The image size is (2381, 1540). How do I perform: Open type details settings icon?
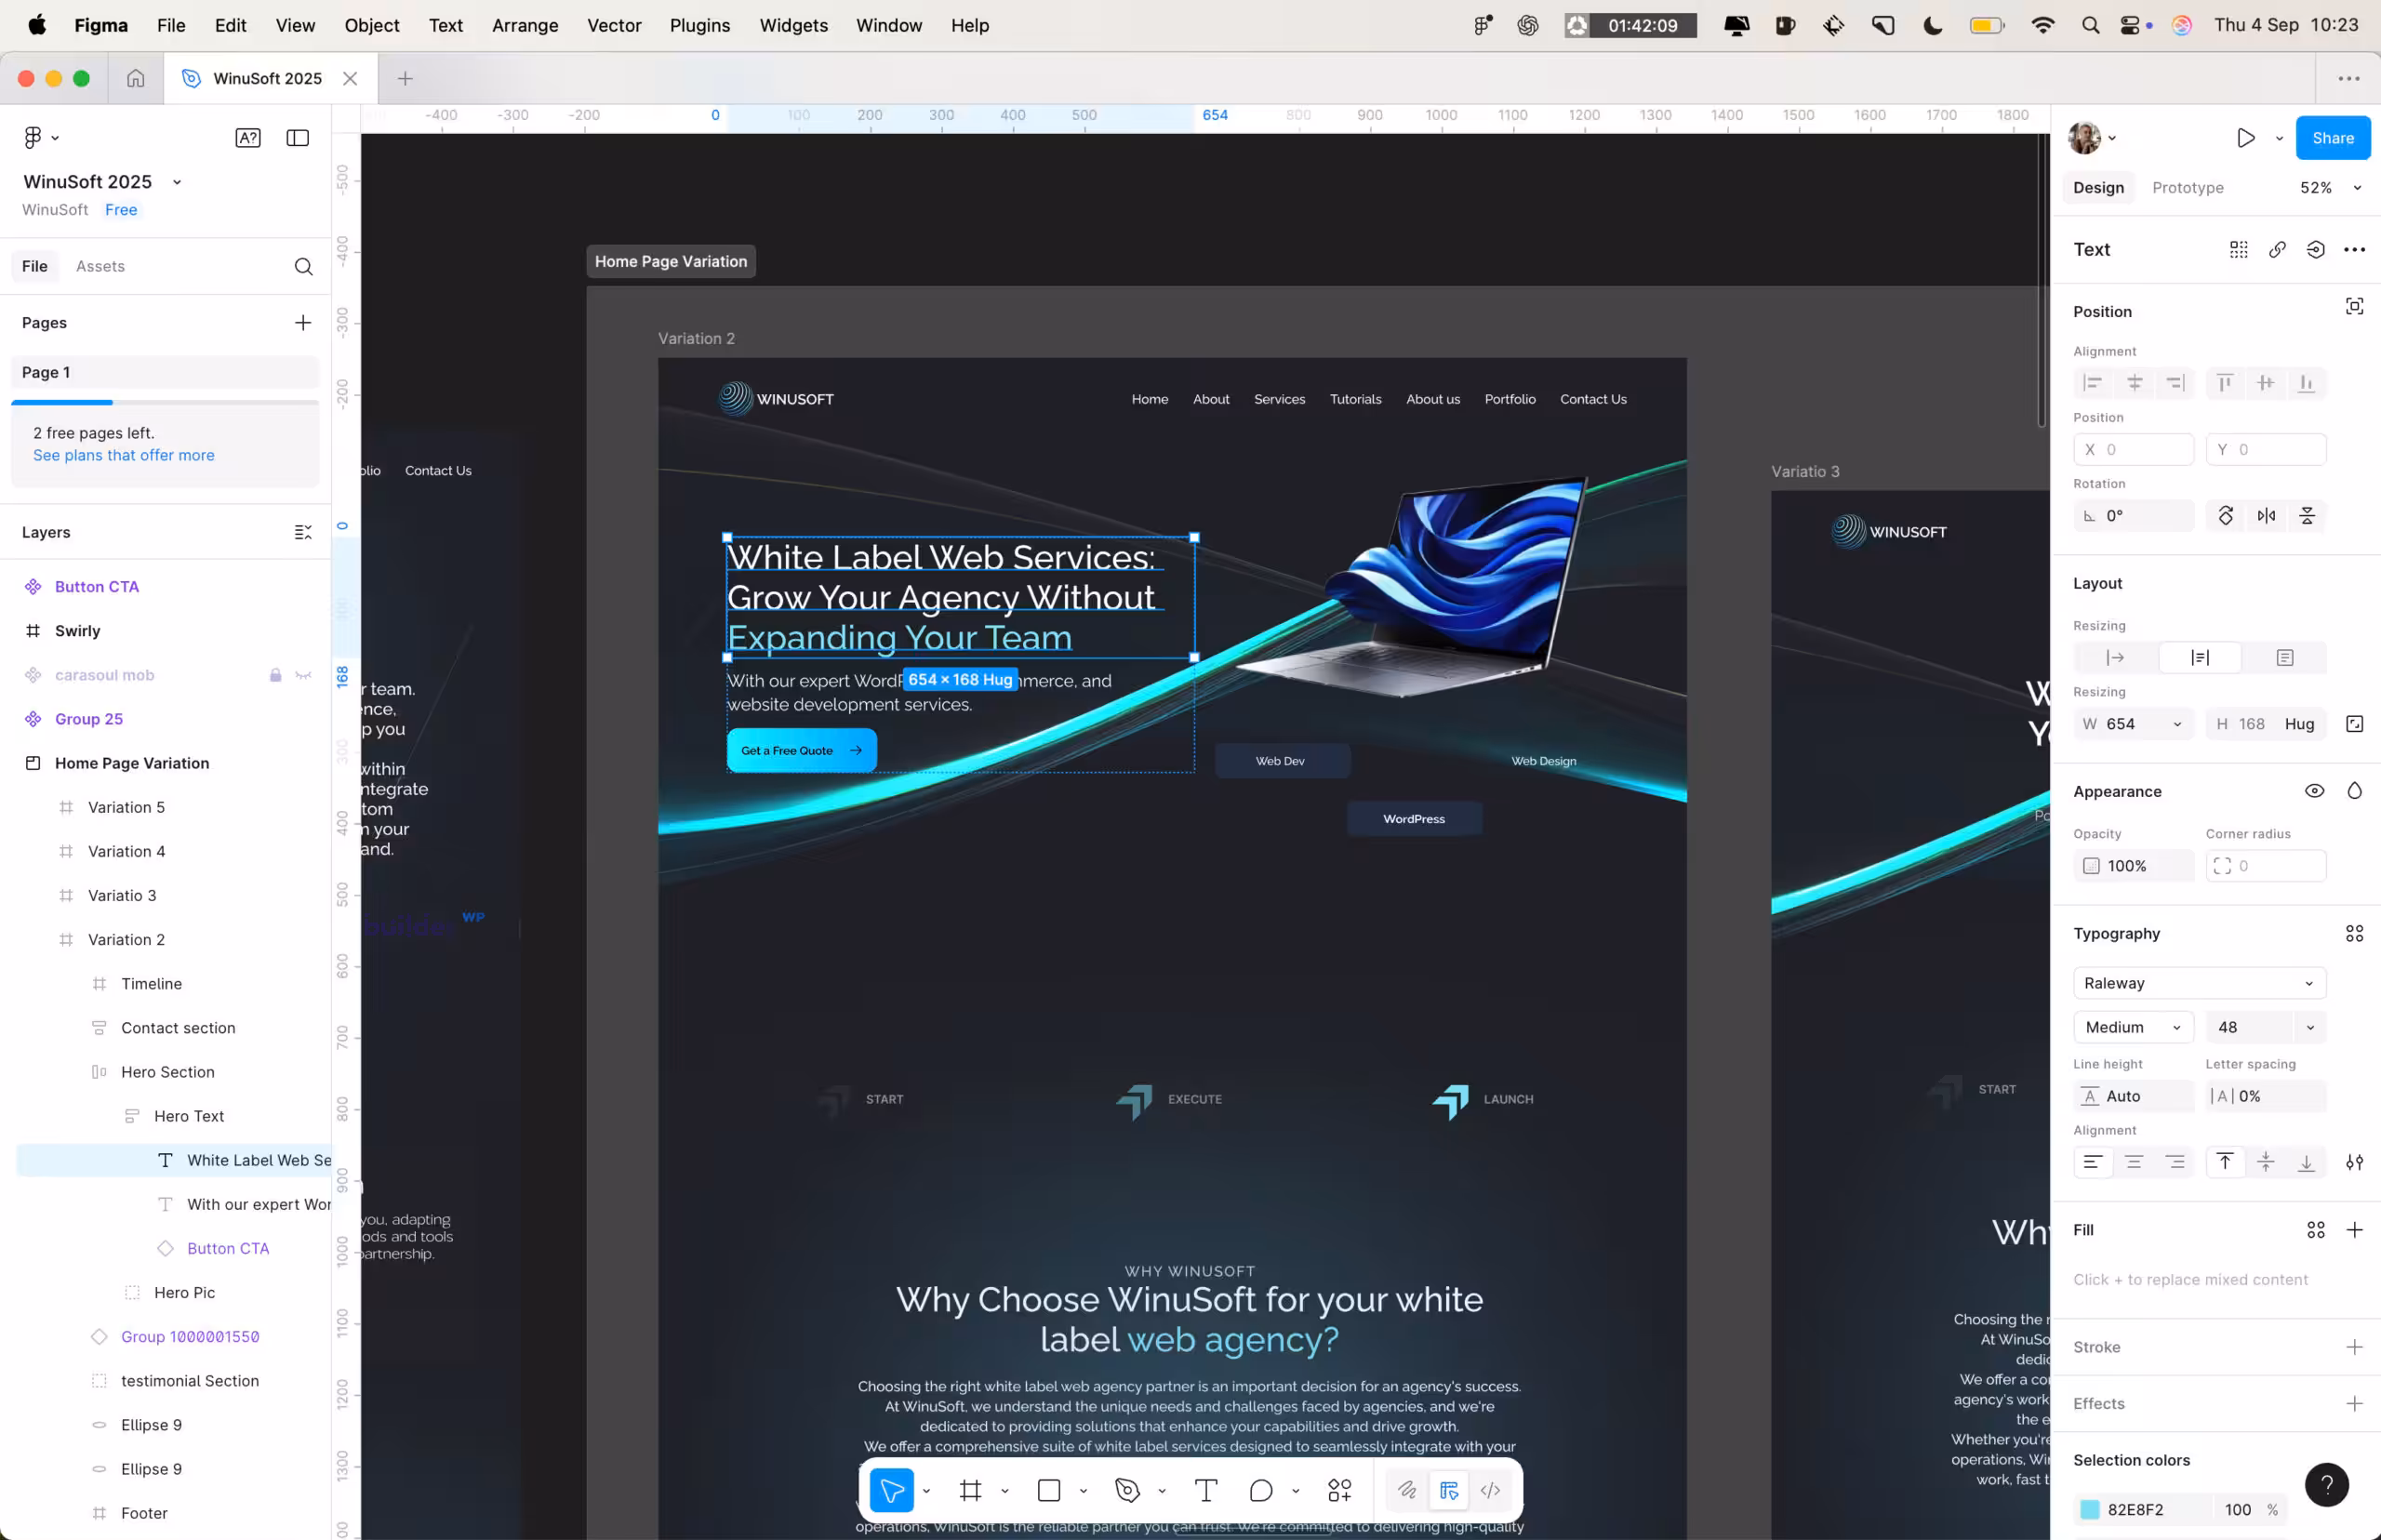(x=2355, y=1162)
